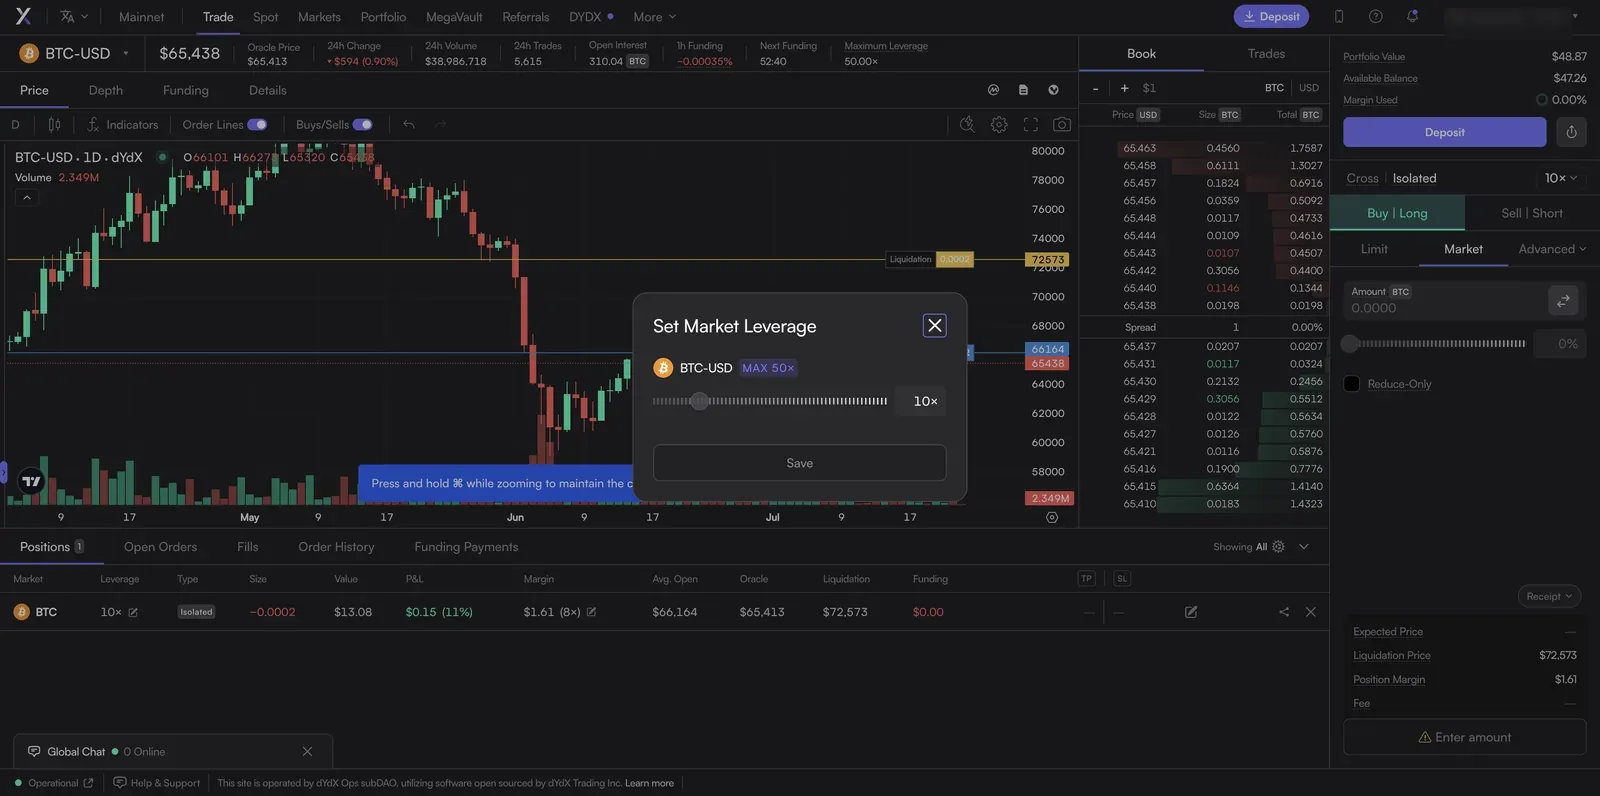Click the top-bar Deposit button
This screenshot has height=796, width=1600.
click(x=1271, y=16)
